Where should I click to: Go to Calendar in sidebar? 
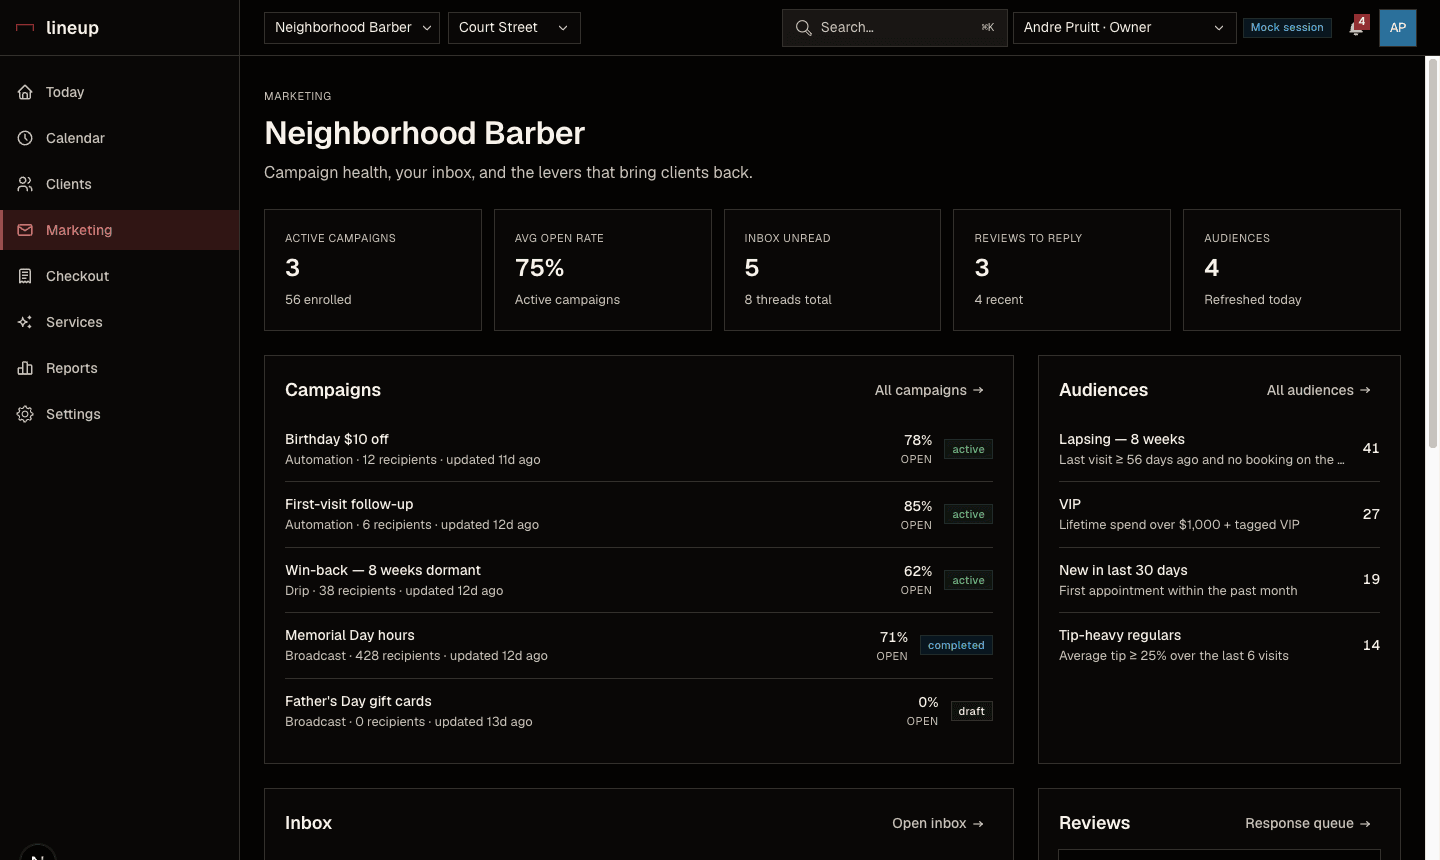120,138
